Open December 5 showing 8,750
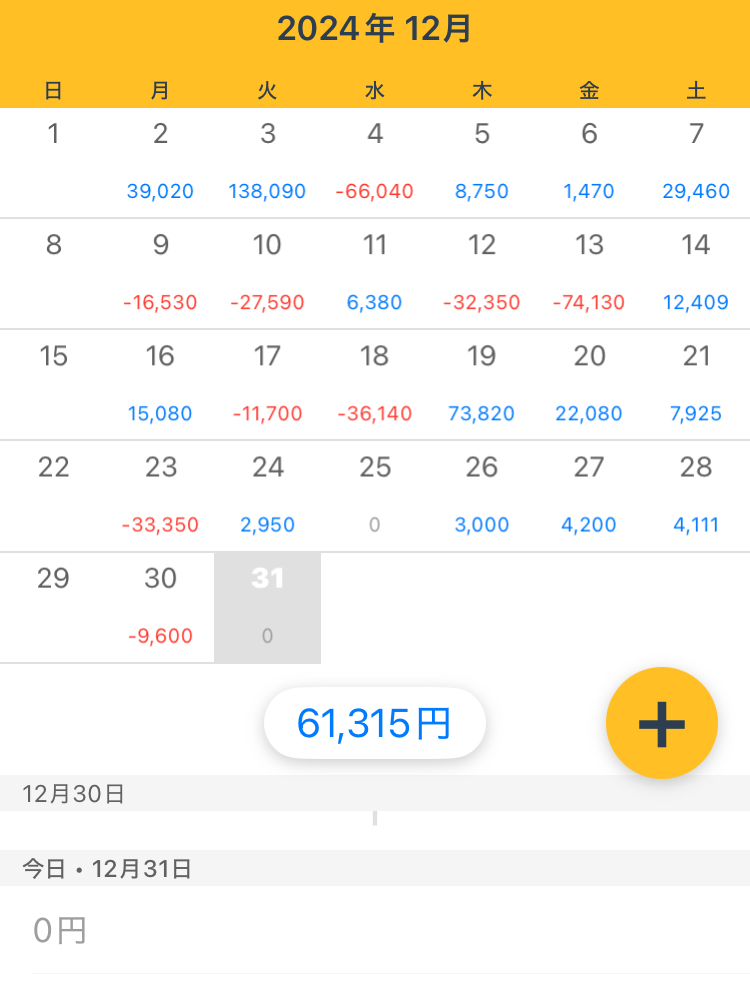Image resolution: width=750 pixels, height=985 pixels. 482,163
